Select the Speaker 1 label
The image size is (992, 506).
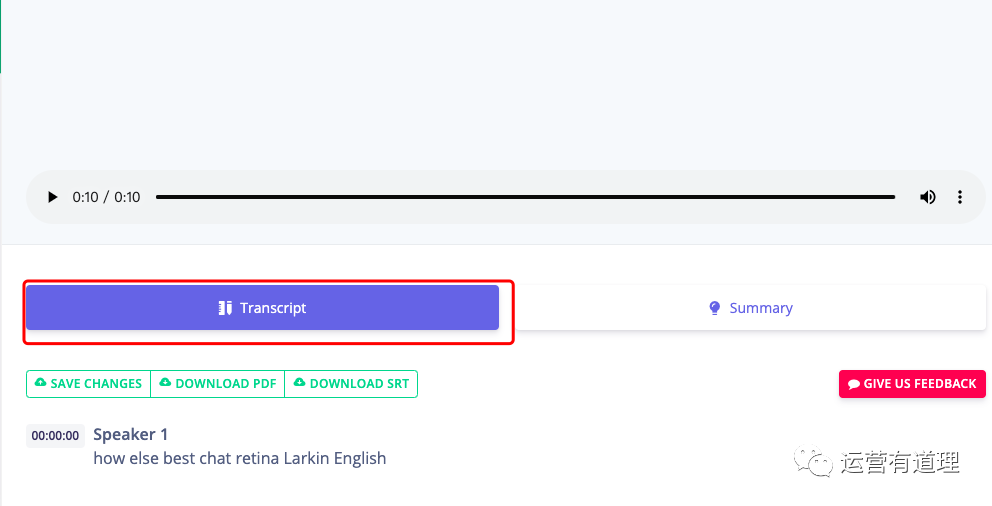pos(131,434)
